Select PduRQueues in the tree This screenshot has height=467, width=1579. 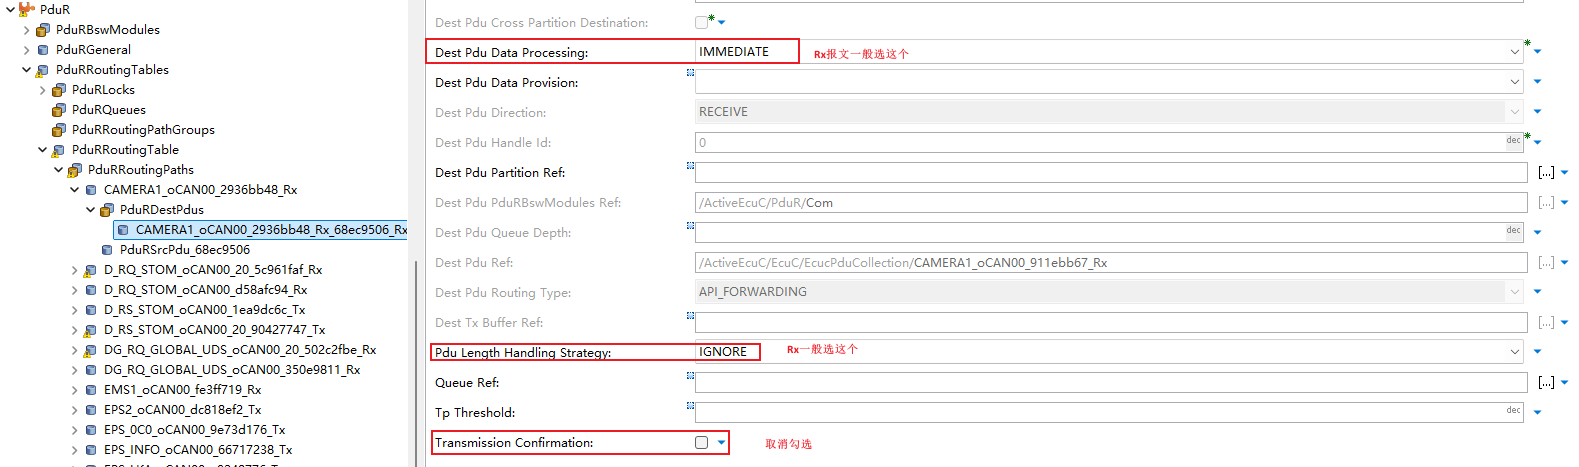click(109, 110)
